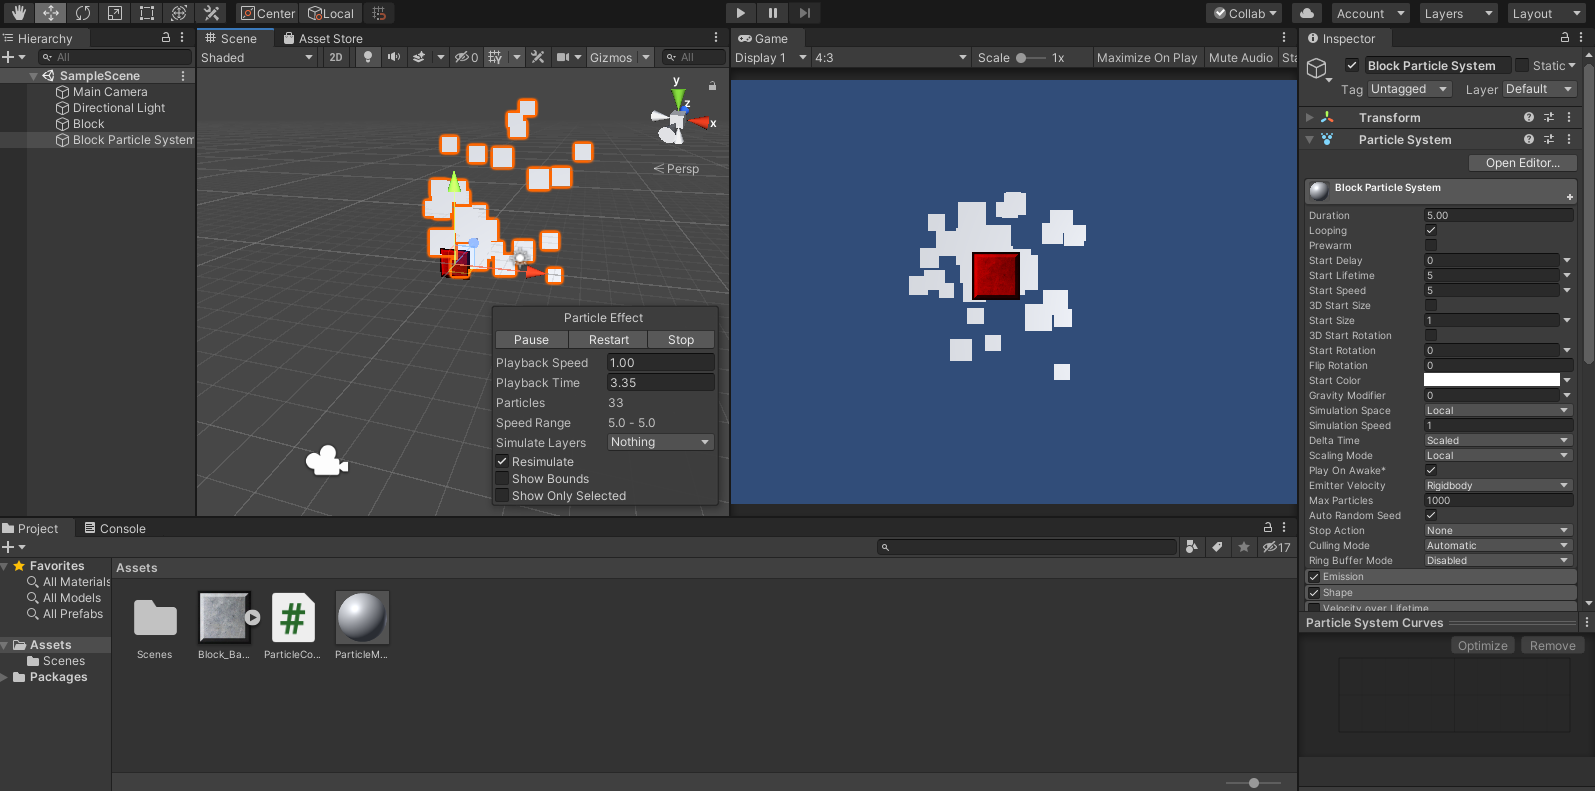The width and height of the screenshot is (1595, 791).
Task: Select the combined Transform tool
Action: 178,13
